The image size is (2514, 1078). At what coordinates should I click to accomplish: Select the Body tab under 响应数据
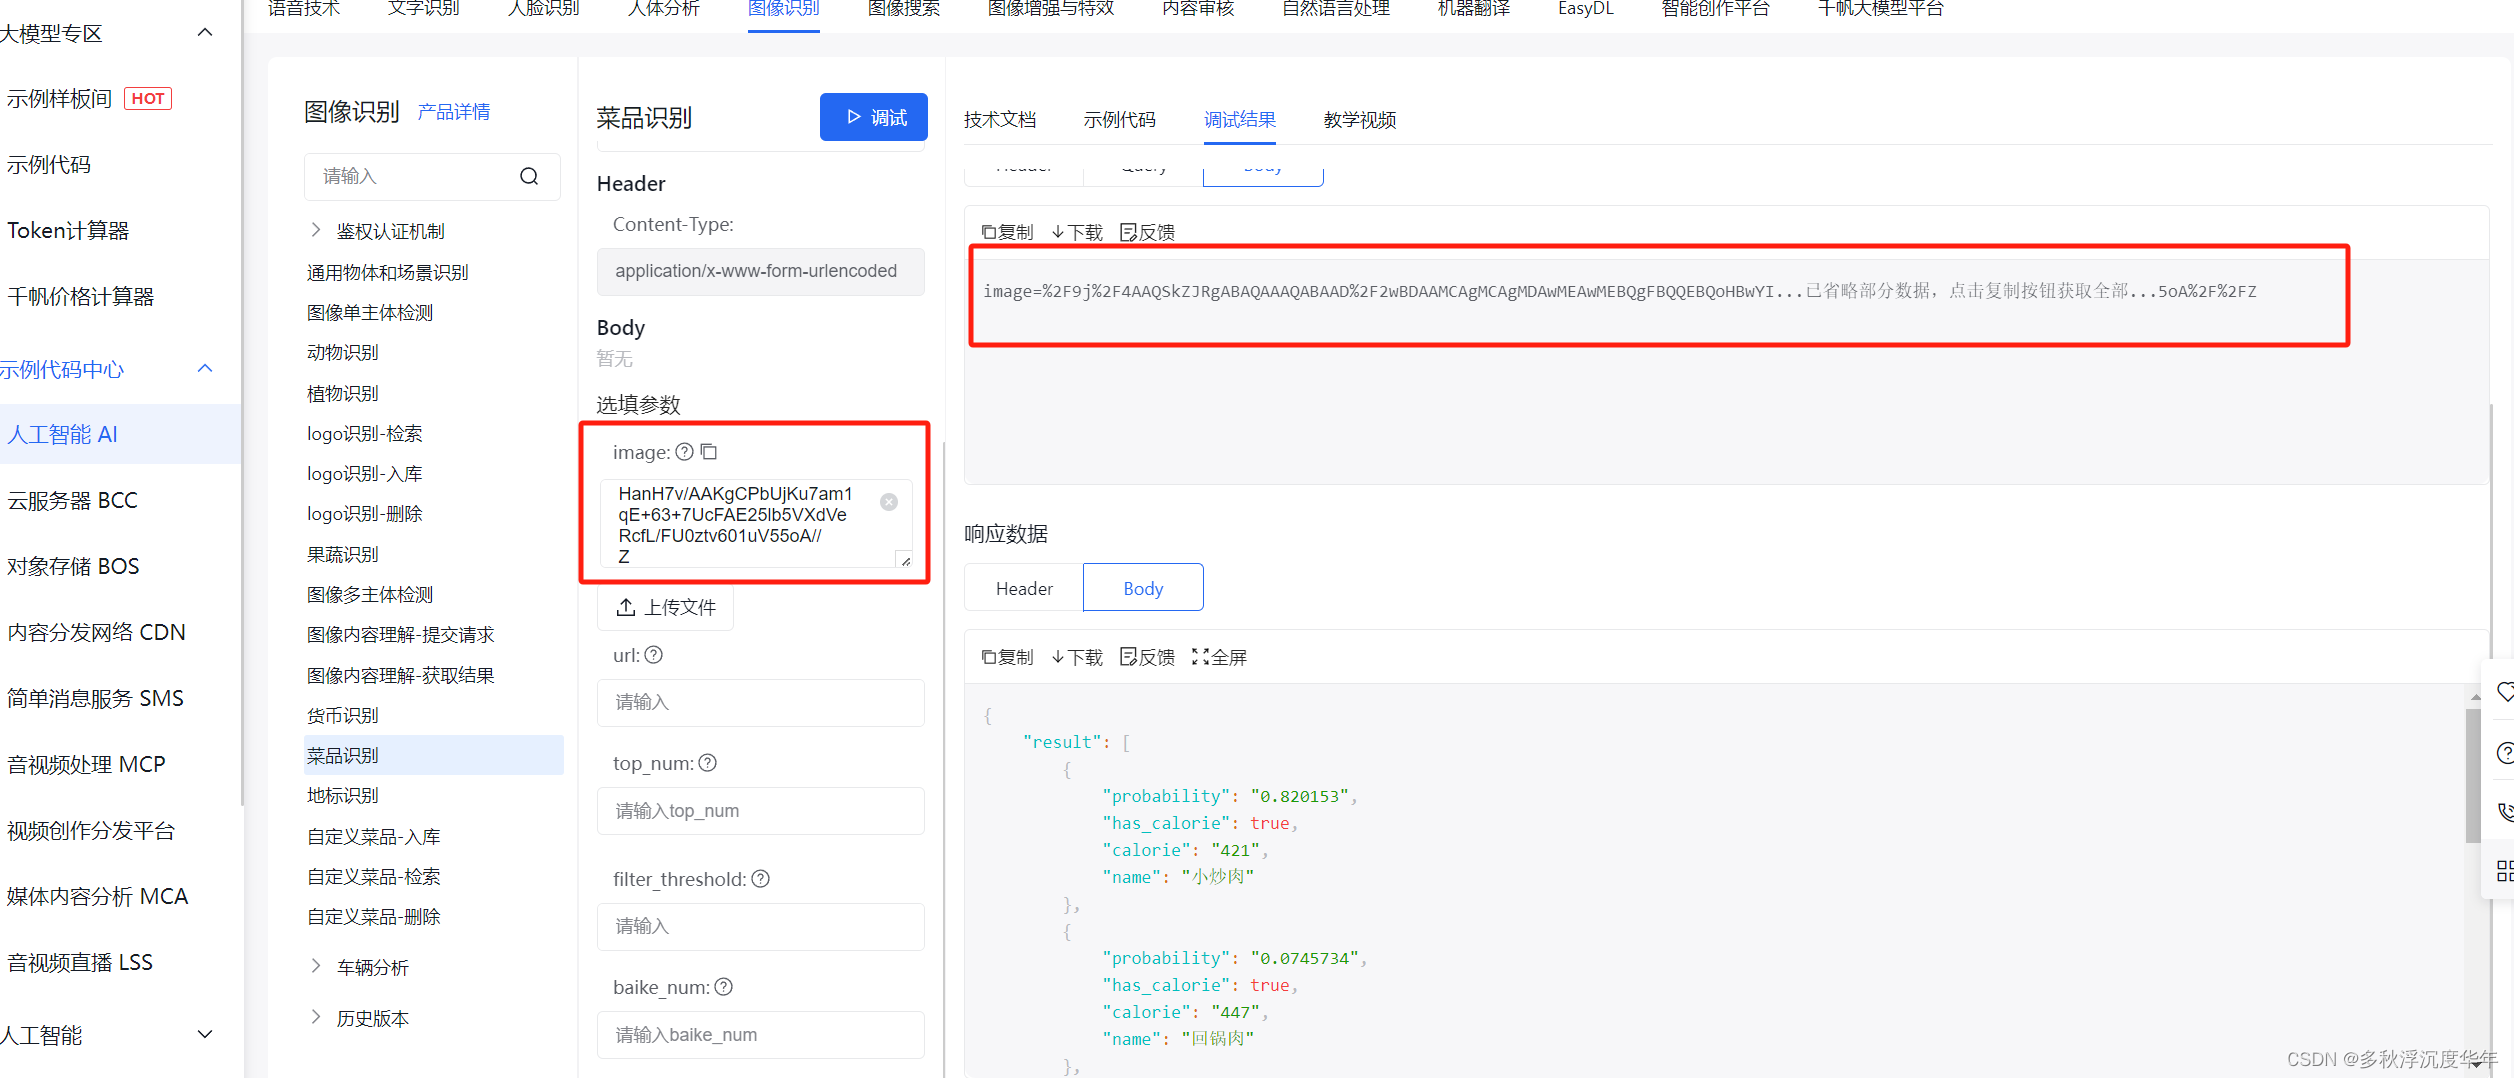1143,588
